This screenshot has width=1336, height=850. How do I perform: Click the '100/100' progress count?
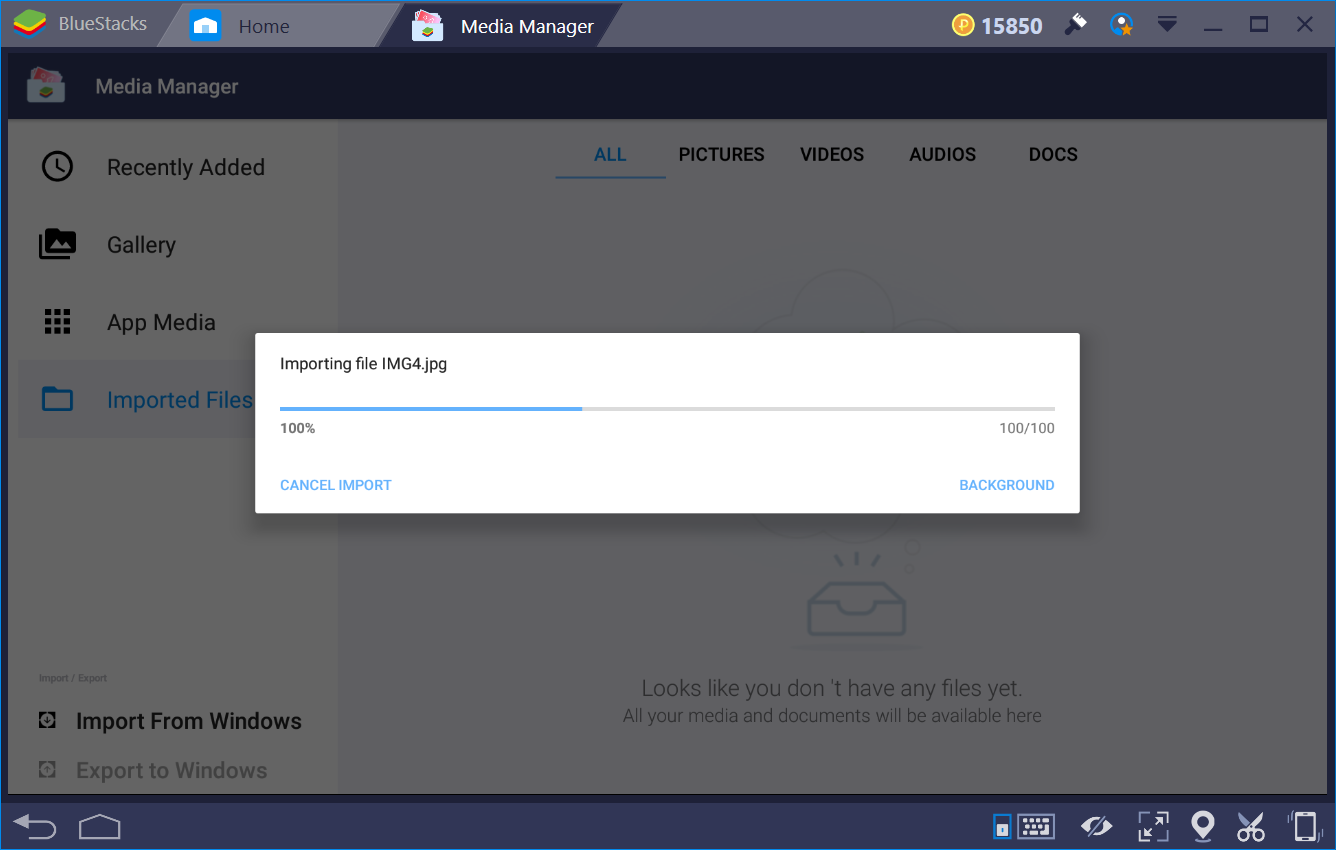[x=1026, y=428]
